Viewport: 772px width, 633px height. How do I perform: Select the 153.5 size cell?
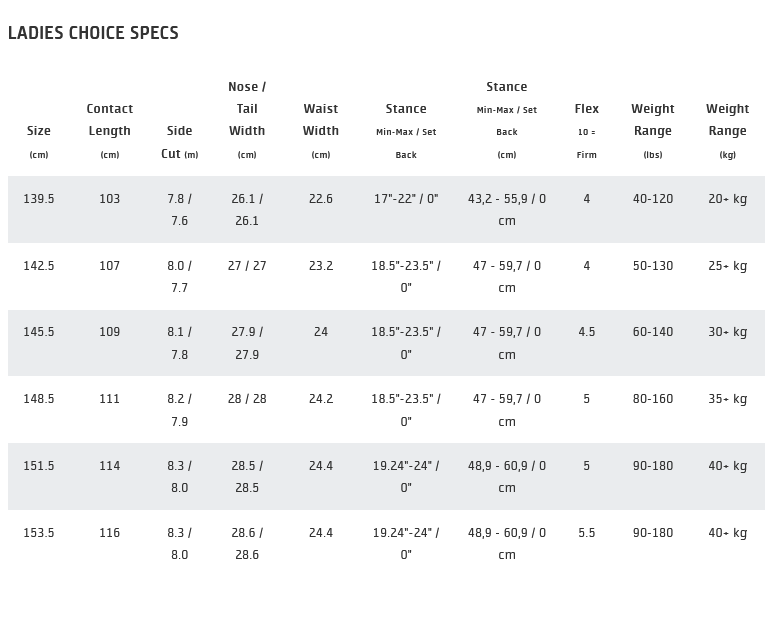pyautogui.click(x=39, y=533)
